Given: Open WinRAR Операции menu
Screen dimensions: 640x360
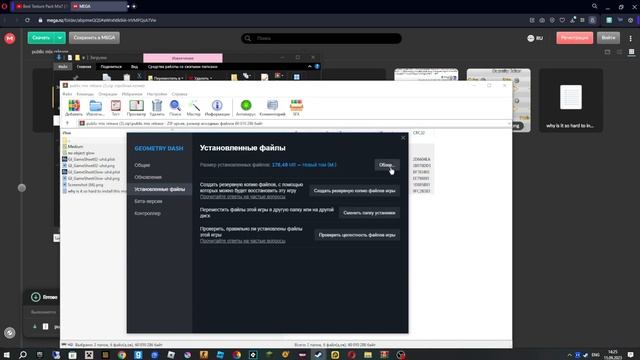Looking at the screenshot, I should [108, 94].
